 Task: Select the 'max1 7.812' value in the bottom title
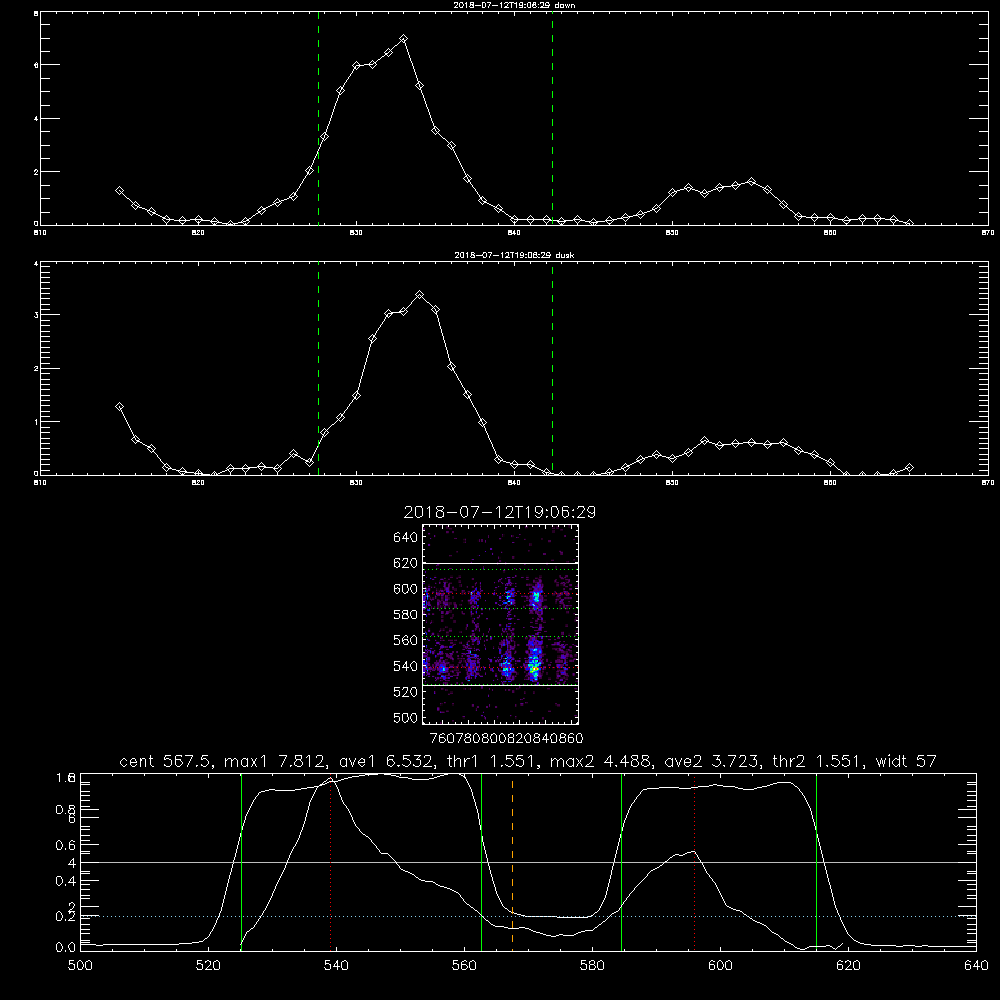[x=274, y=761]
